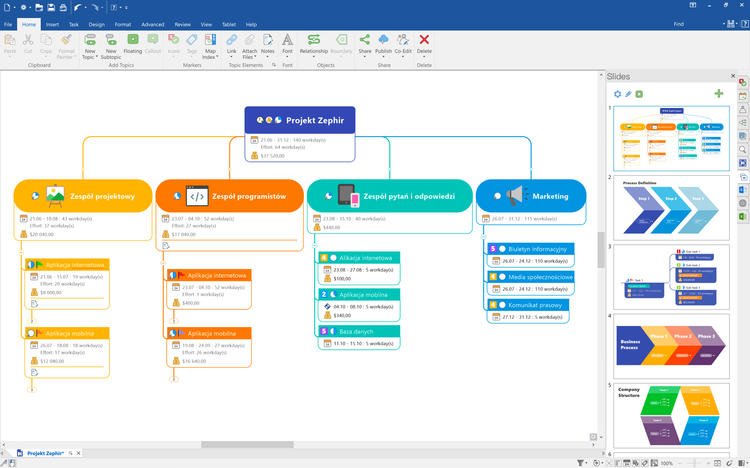Switch to the Advanced ribbon tab
Screen dimensions: 750x468
point(153,24)
